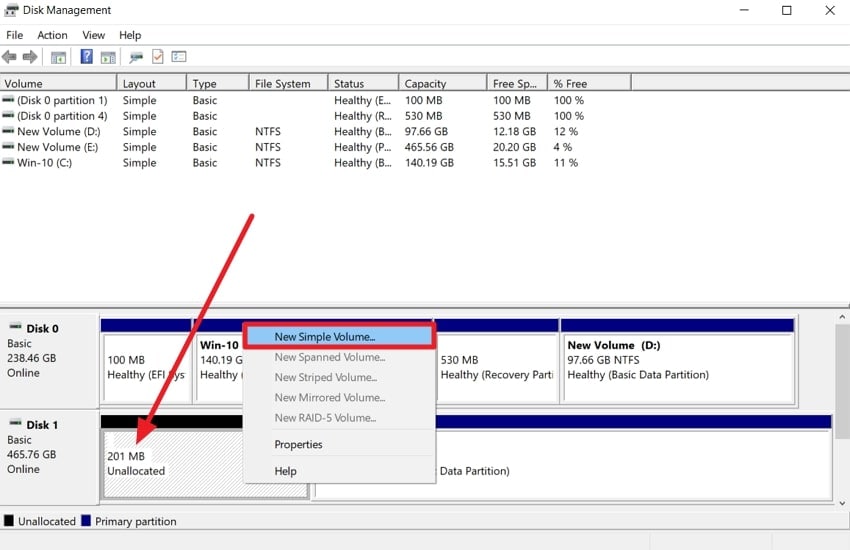Click the Disk 1 disk icon in the graphical view

coord(15,423)
